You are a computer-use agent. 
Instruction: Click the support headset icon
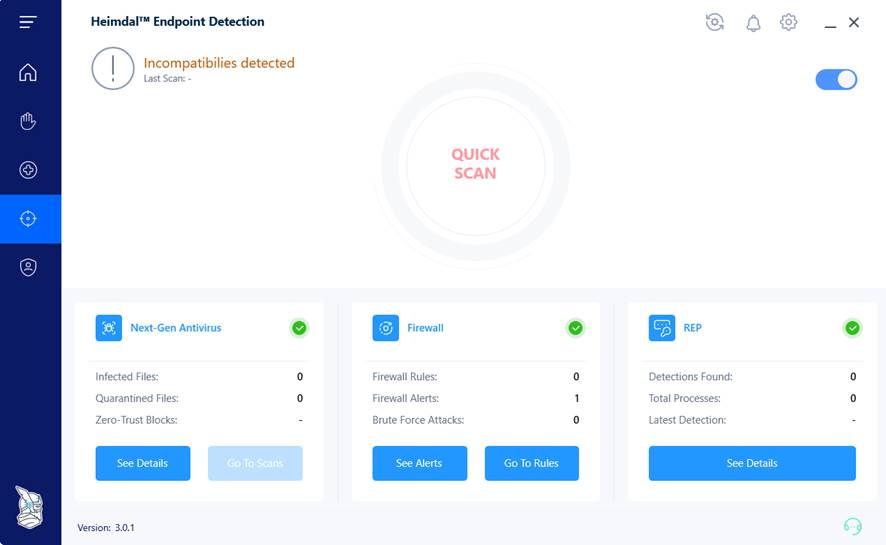point(852,526)
